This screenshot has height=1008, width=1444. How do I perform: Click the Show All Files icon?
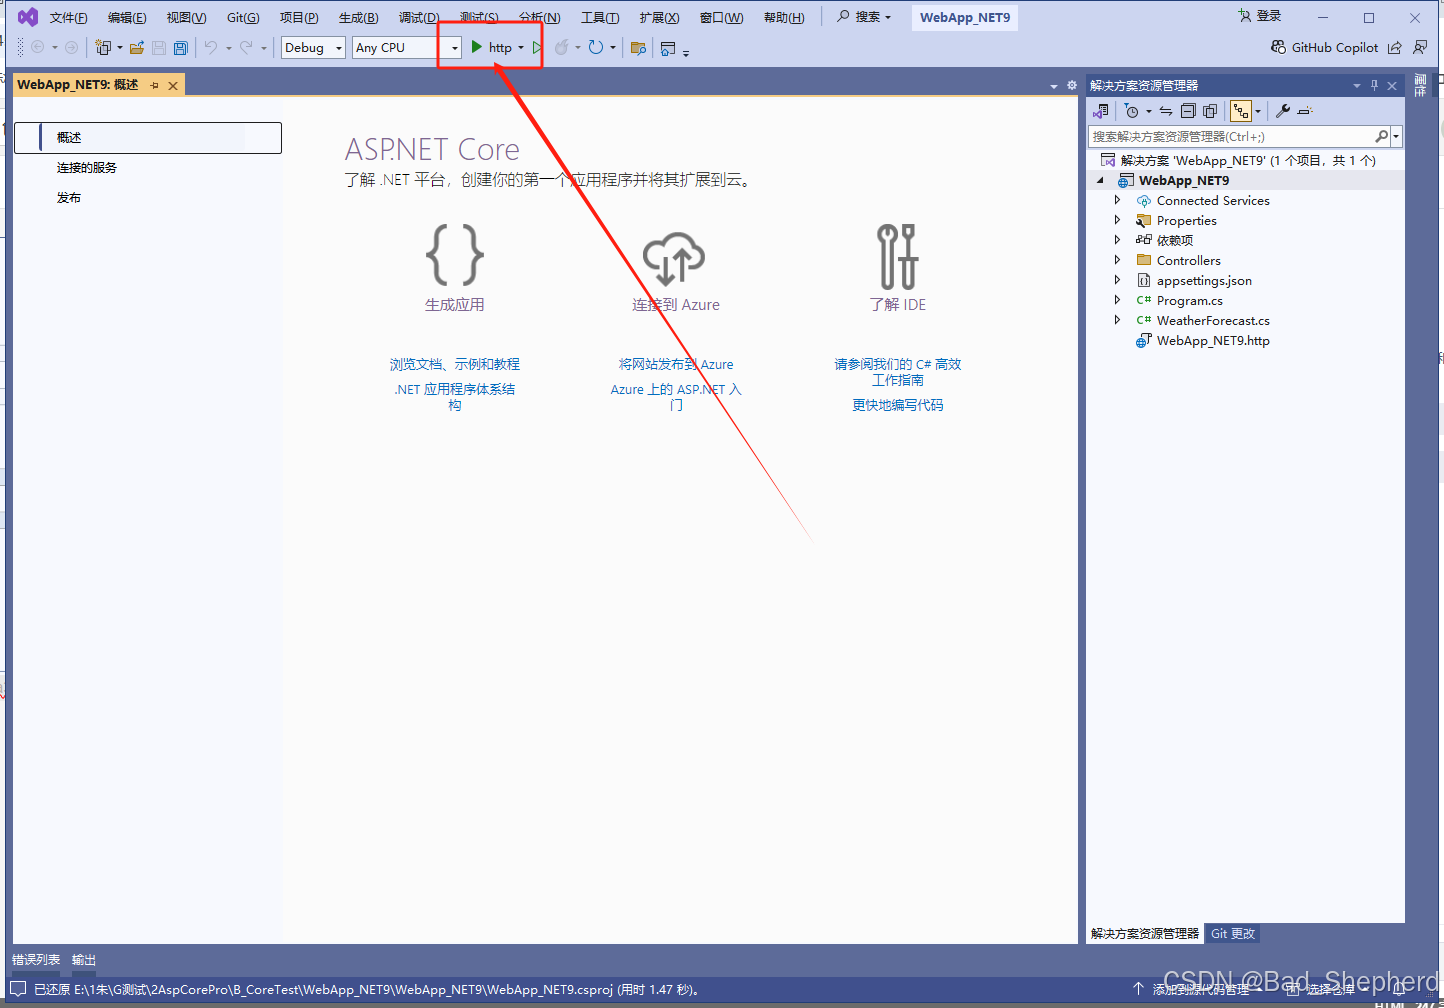click(x=1210, y=111)
